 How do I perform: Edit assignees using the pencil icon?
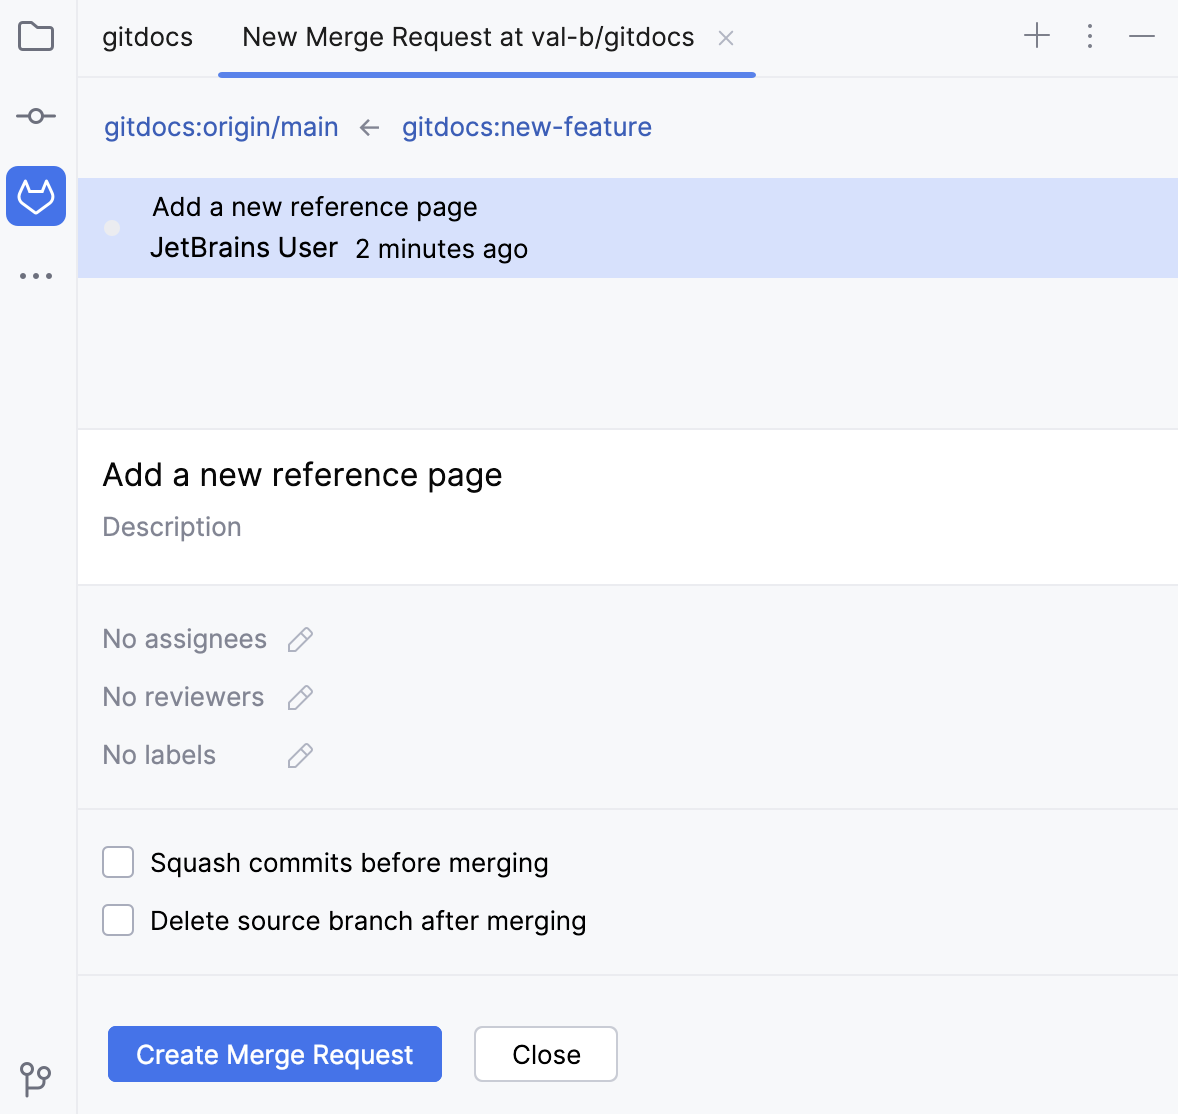coord(299,638)
